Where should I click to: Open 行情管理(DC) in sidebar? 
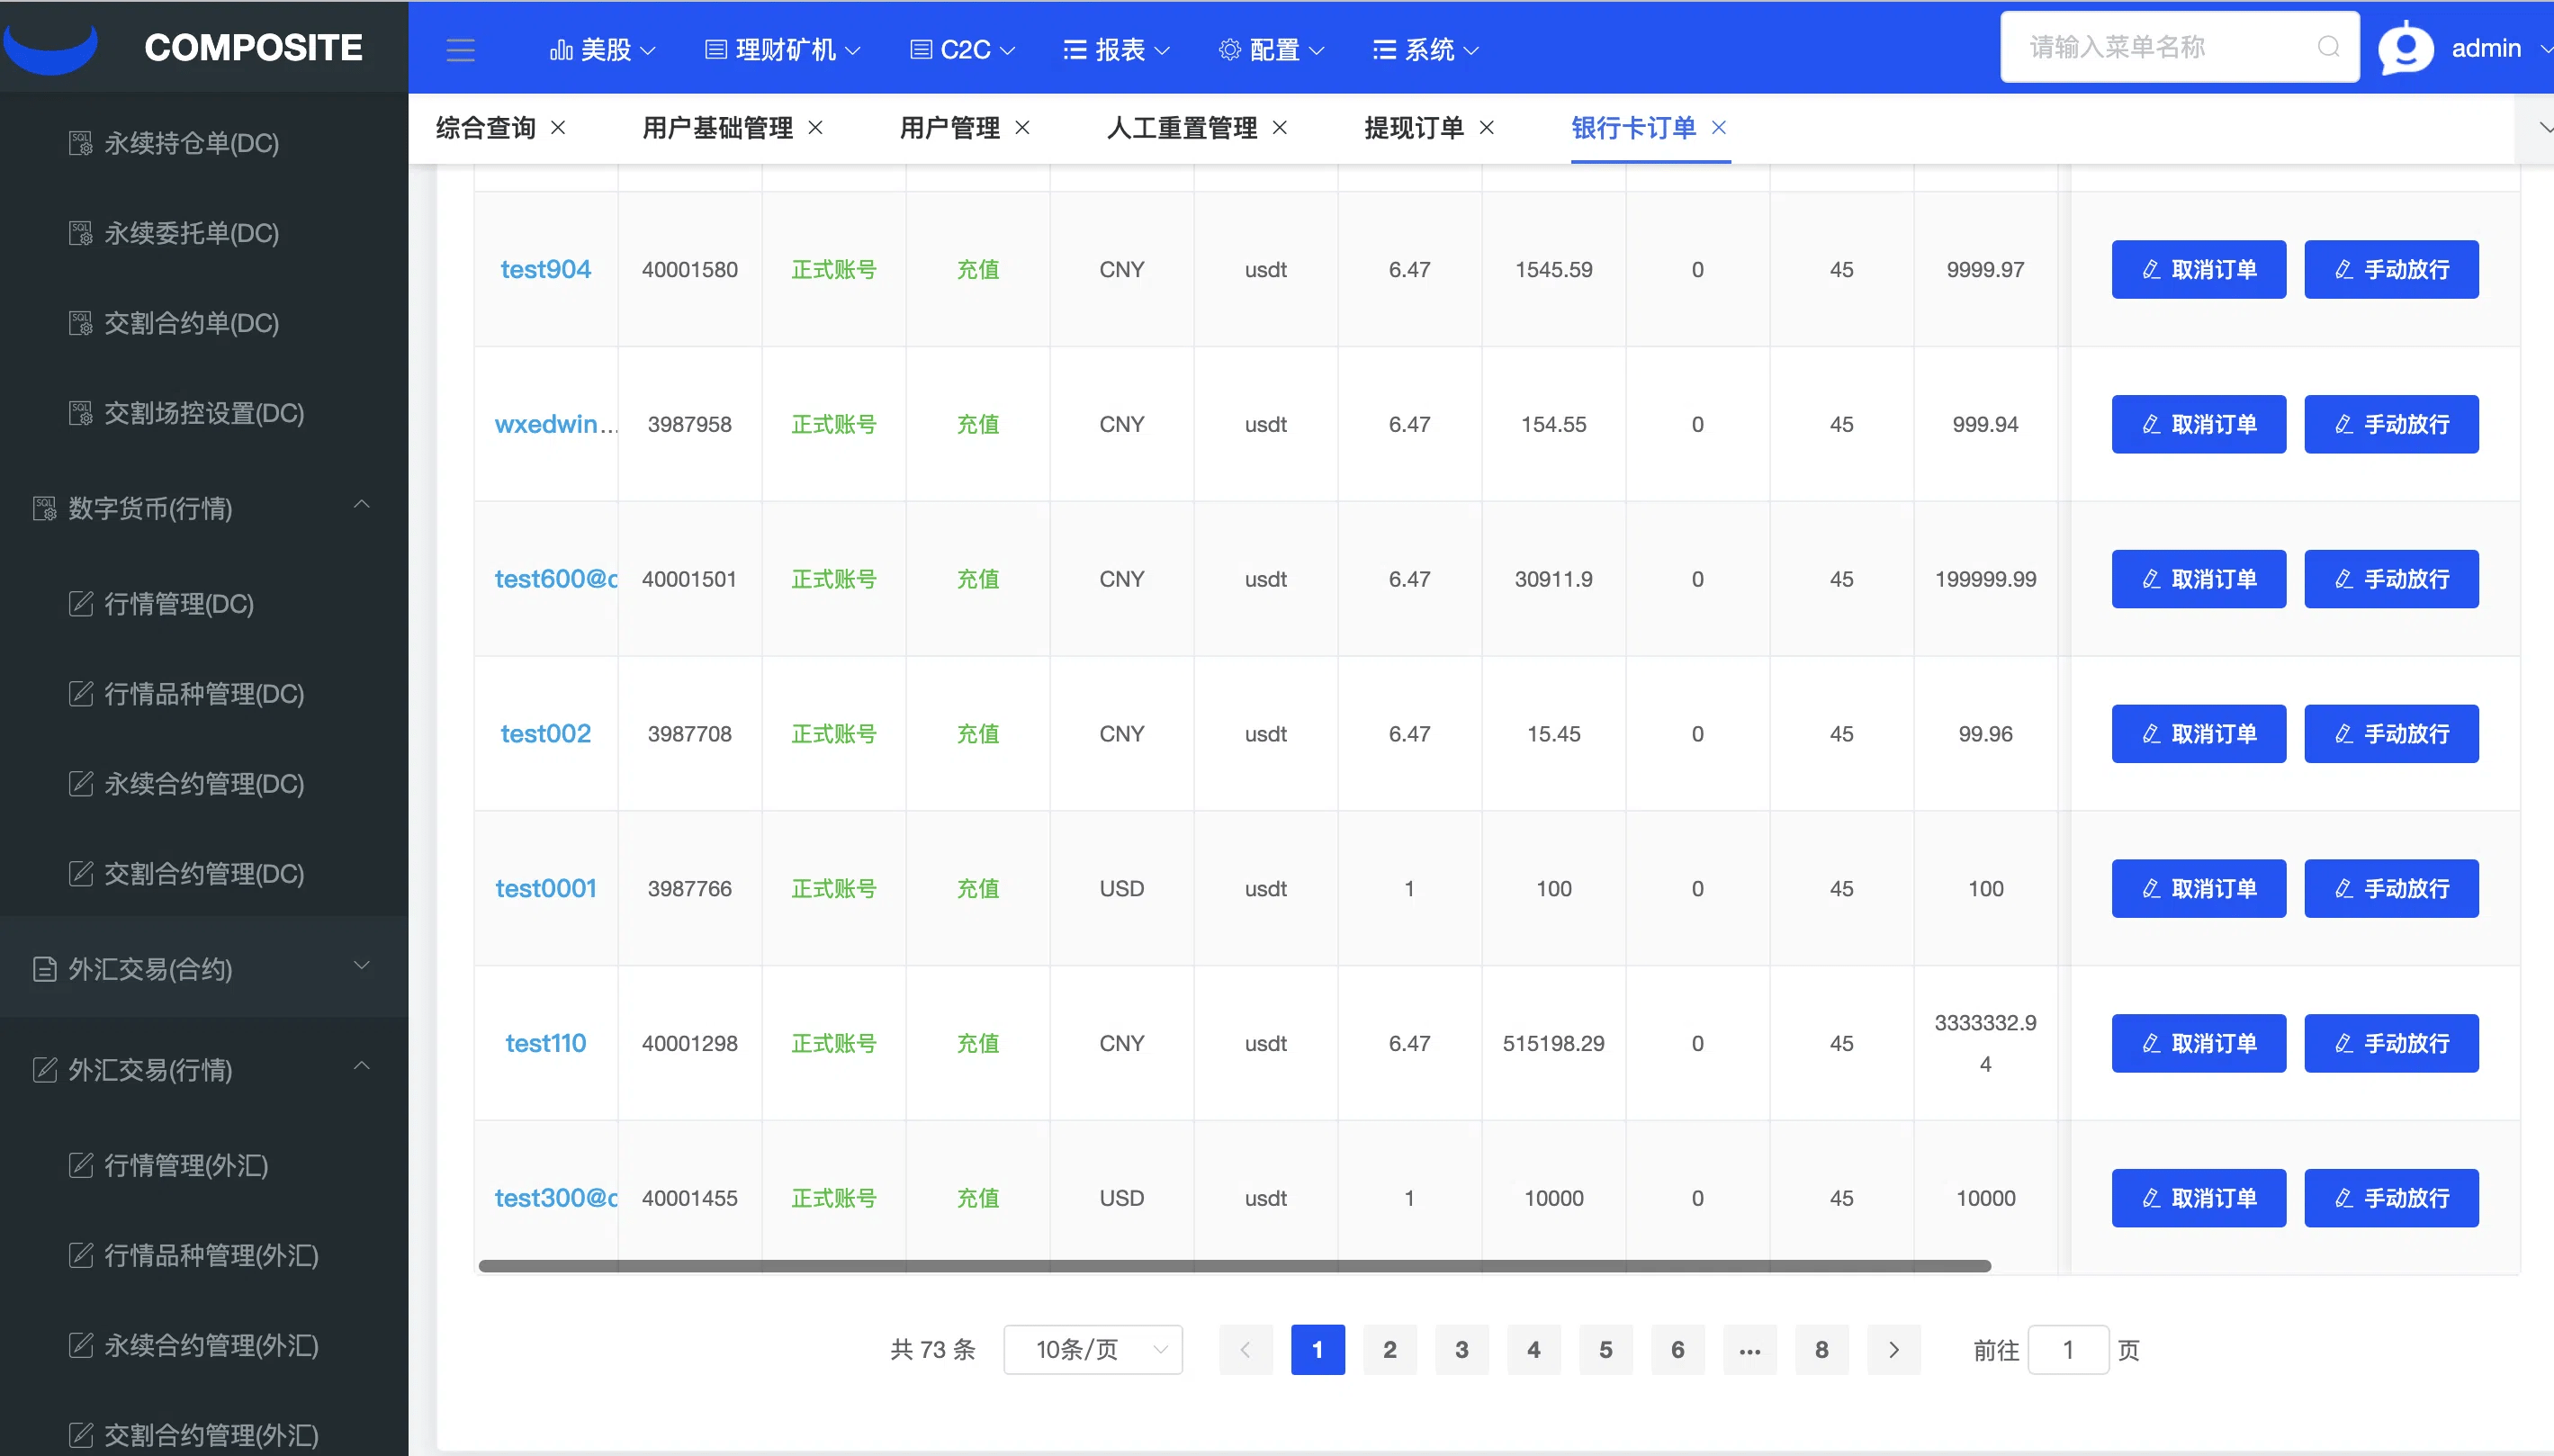pos(179,604)
